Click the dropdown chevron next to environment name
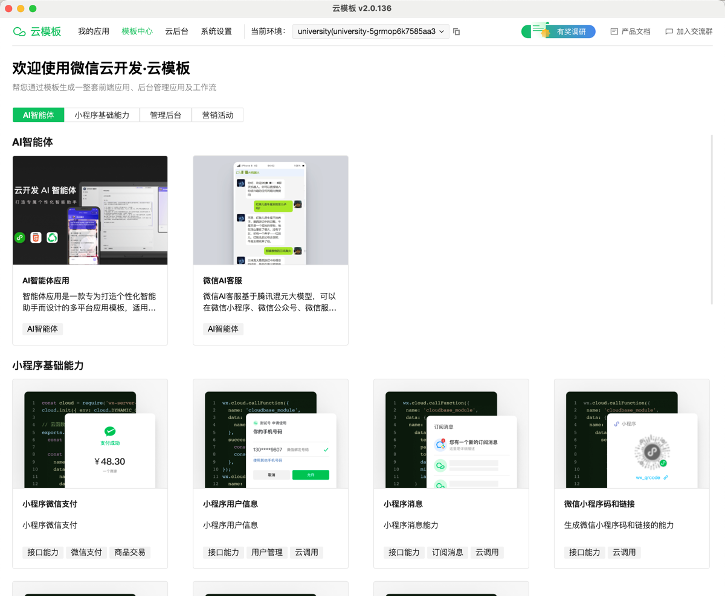The height and width of the screenshot is (596, 726). [442, 31]
